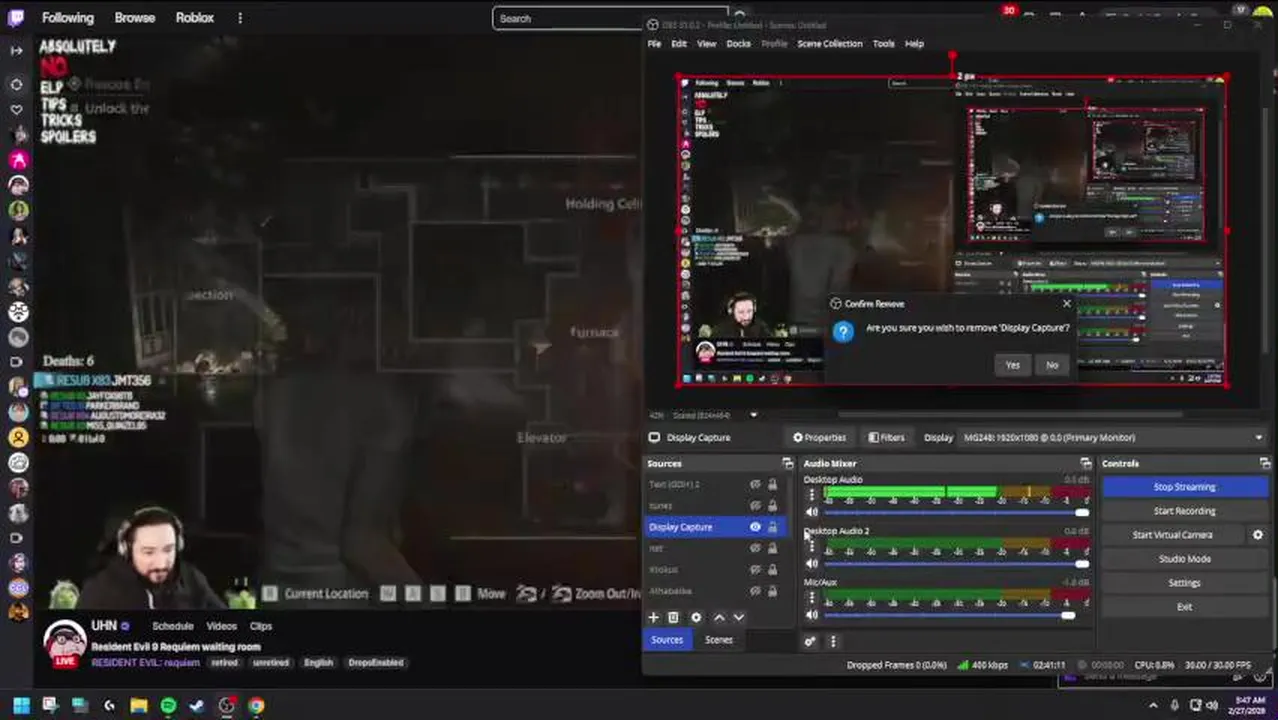Toggle visibility of the tunes source
This screenshot has height=720, width=1278.
tap(755, 506)
